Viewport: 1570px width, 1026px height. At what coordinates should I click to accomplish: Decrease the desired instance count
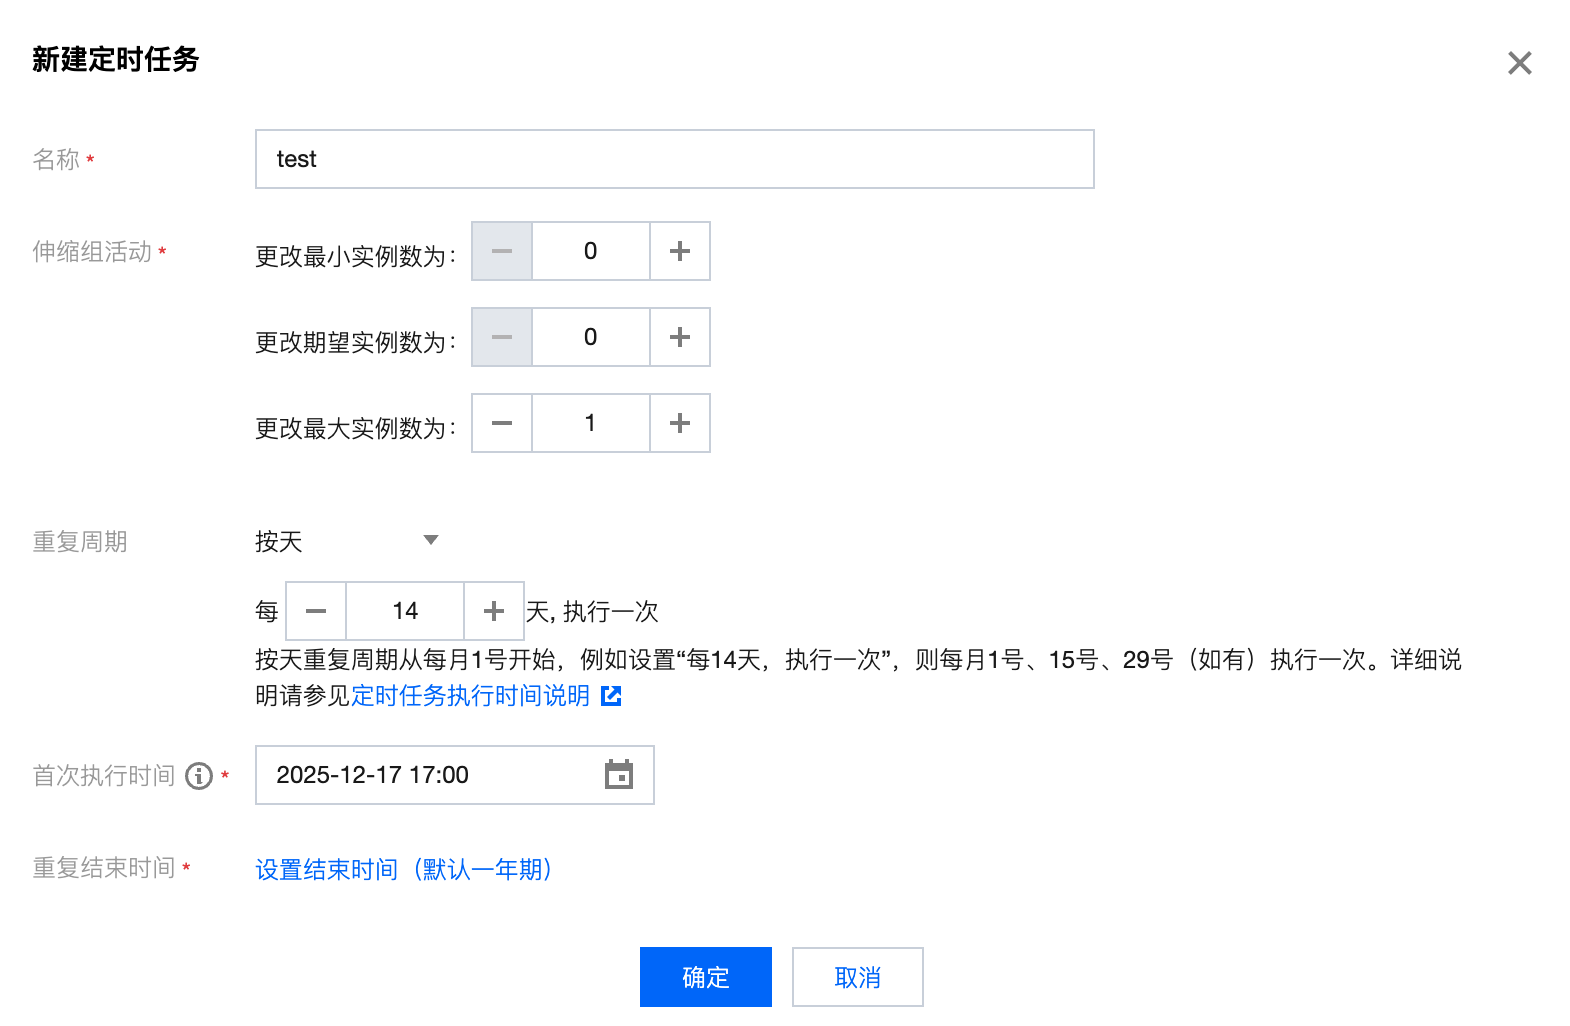(x=502, y=337)
